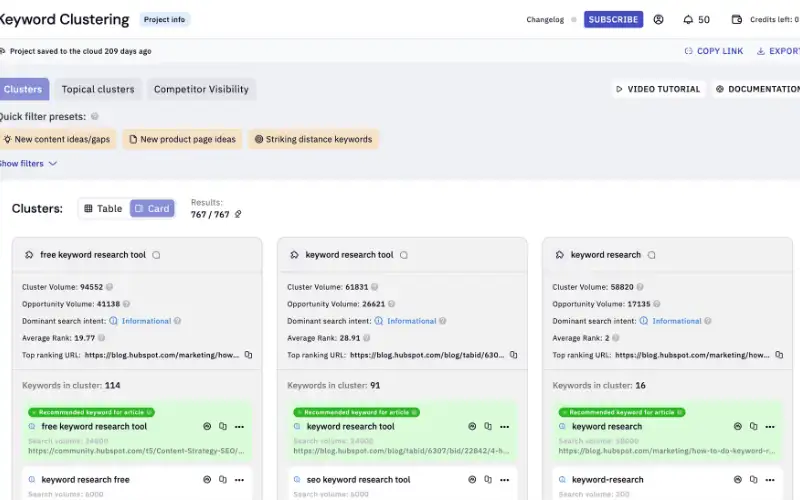
Task: Apply New product page ideas preset
Action: (183, 139)
